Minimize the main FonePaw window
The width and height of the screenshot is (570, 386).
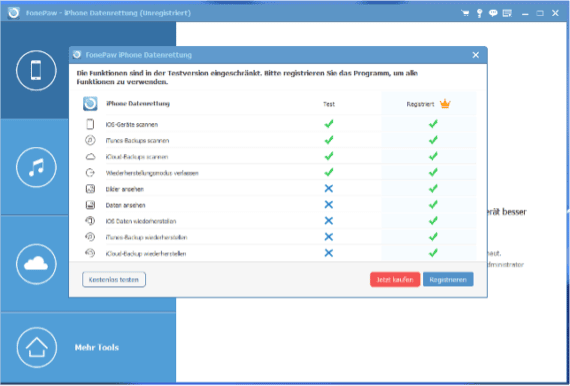(x=525, y=13)
